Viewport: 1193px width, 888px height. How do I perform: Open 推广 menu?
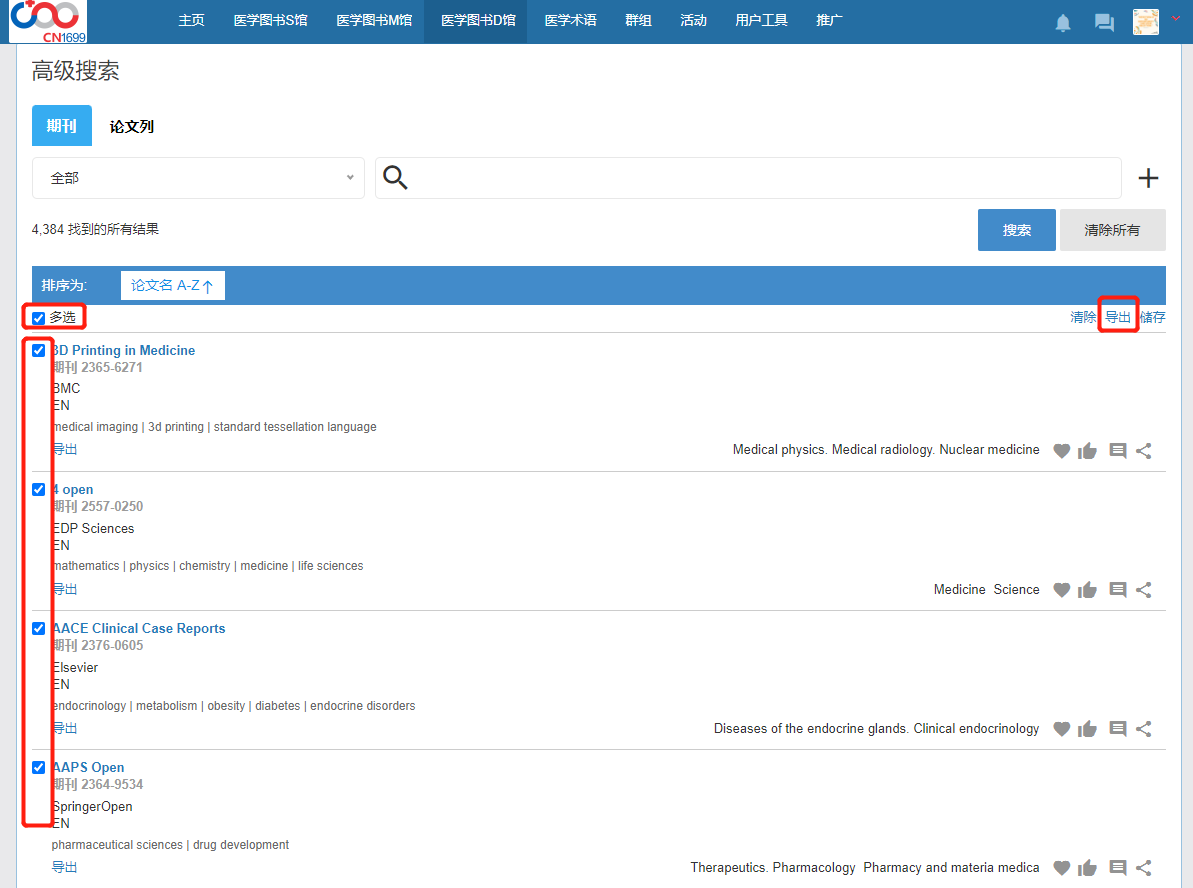point(829,21)
